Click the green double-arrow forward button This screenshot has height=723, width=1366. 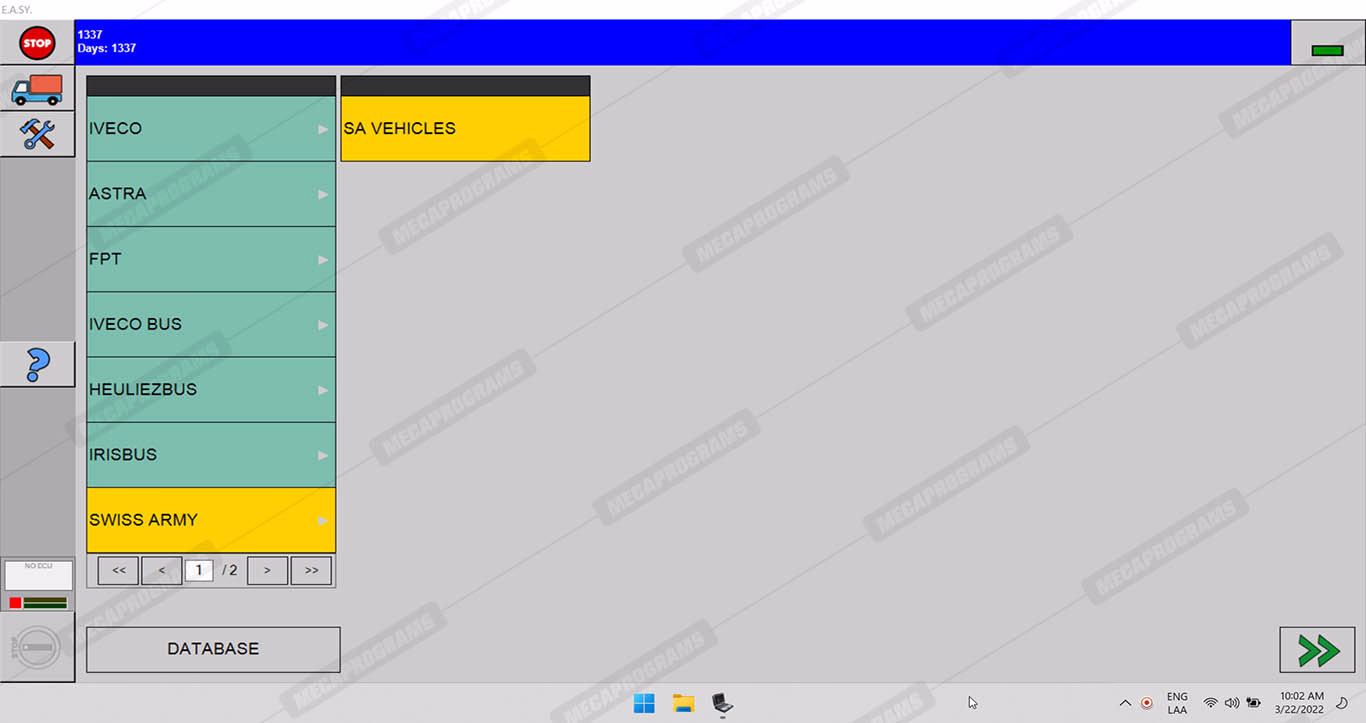[x=1317, y=650]
